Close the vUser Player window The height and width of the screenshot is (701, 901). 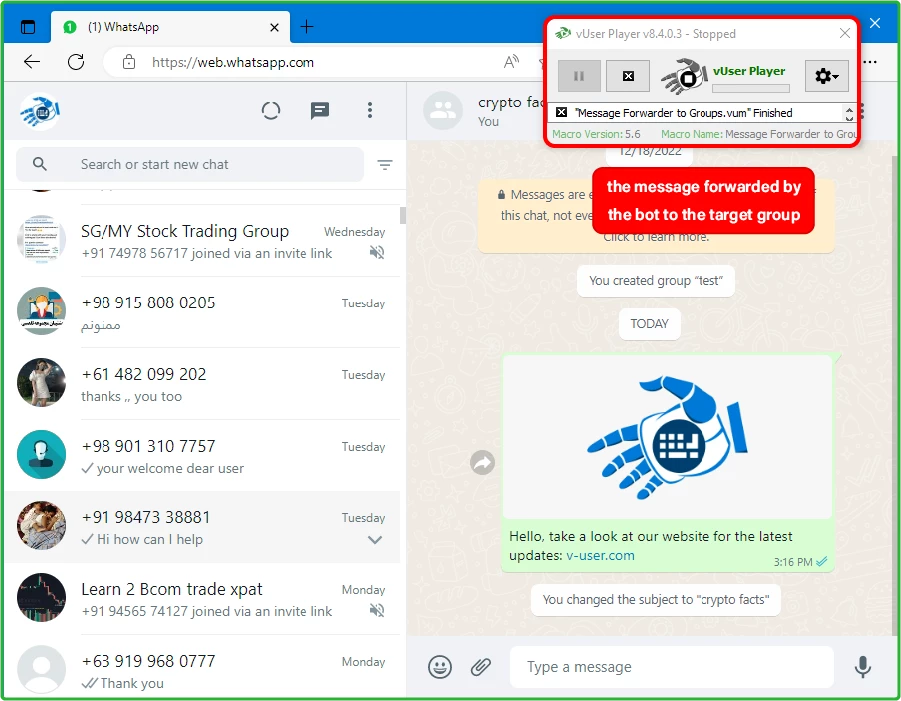point(845,33)
